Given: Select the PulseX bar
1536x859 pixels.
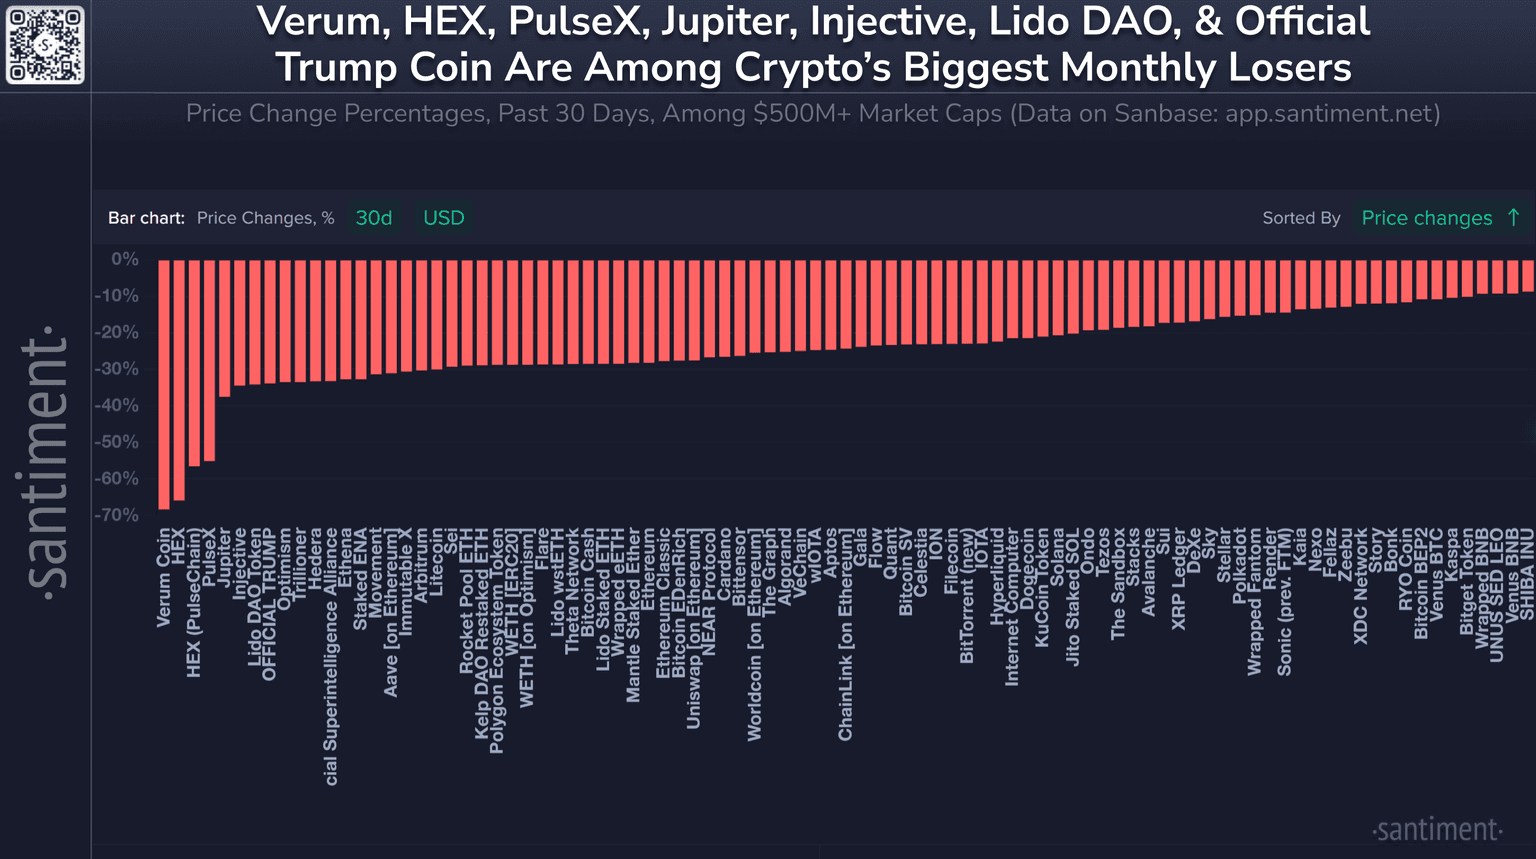Looking at the screenshot, I should [209, 360].
